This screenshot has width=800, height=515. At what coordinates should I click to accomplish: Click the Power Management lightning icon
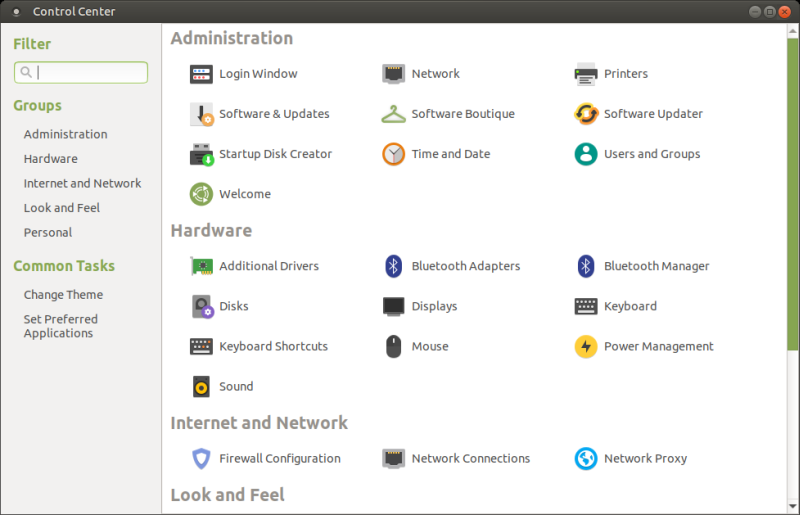(x=586, y=346)
